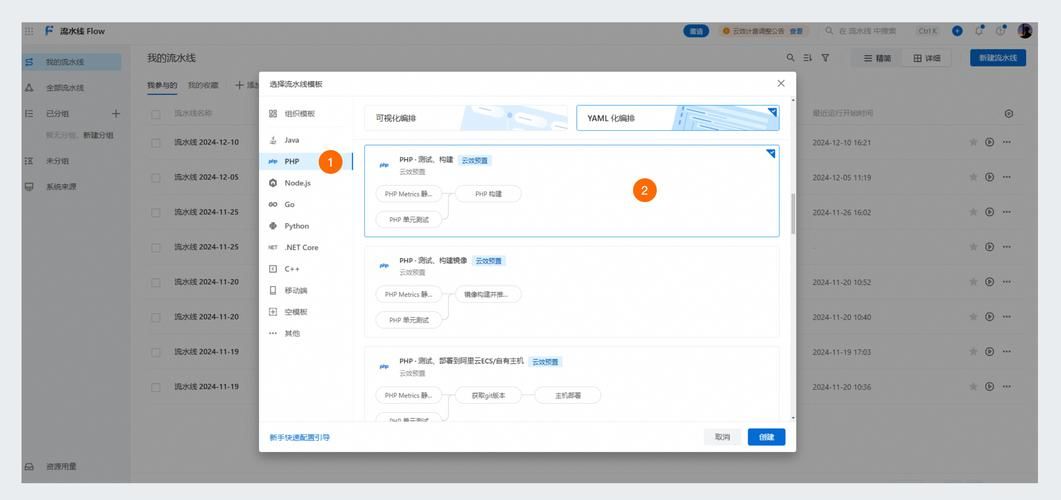Go to 全部流水线 in sidebar
Image resolution: width=1061 pixels, height=500 pixels.
point(65,88)
